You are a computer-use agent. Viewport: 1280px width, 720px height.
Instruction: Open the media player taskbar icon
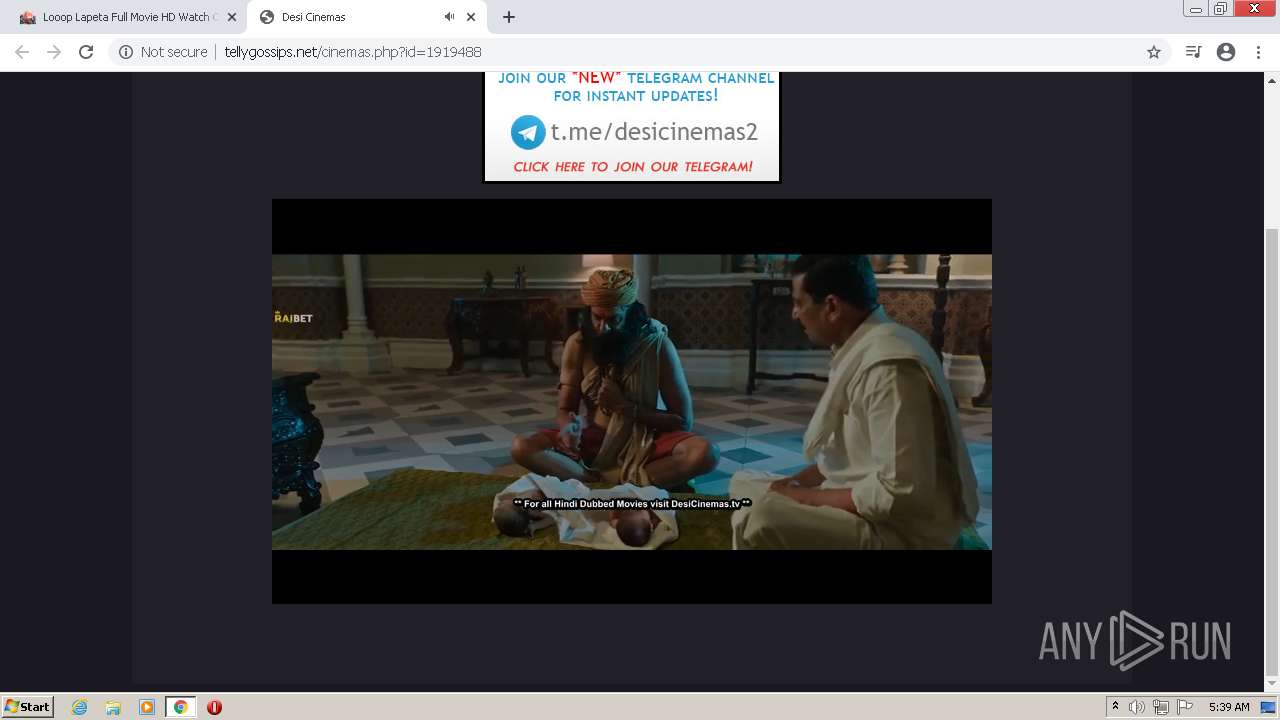pos(147,707)
